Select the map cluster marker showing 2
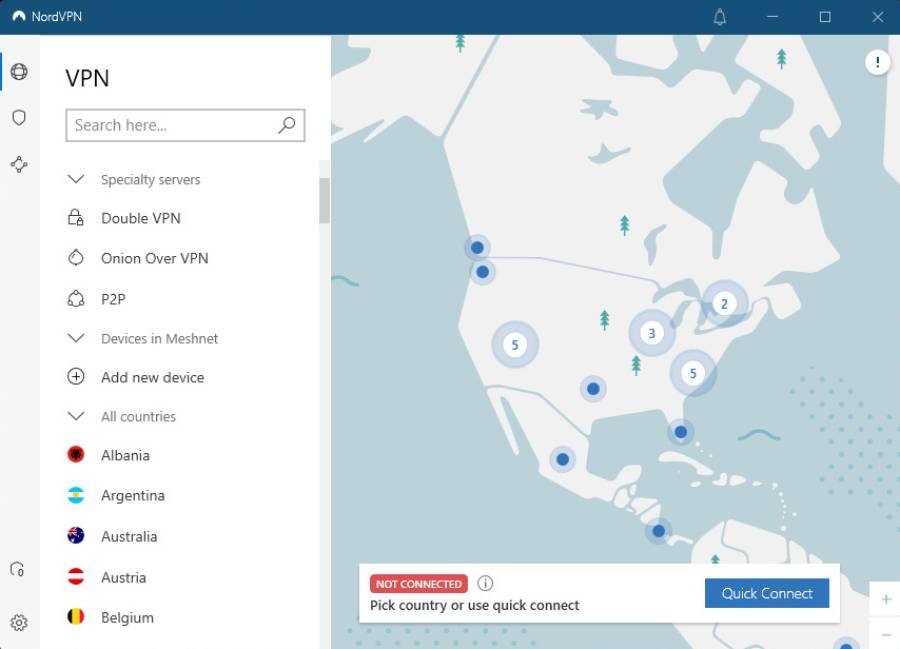Screen dimensions: 900x649 [724, 304]
